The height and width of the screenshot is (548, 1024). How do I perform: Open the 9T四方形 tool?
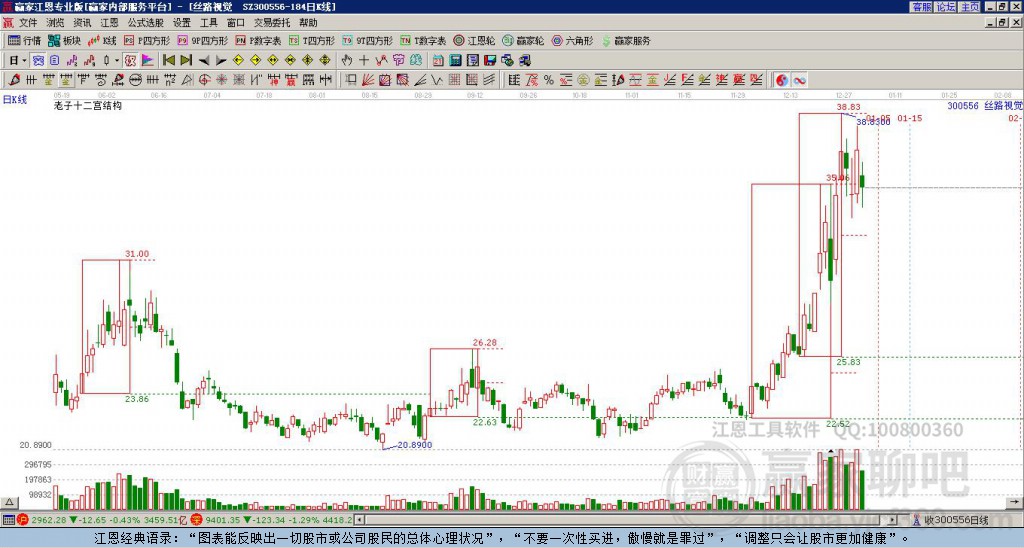(368, 40)
